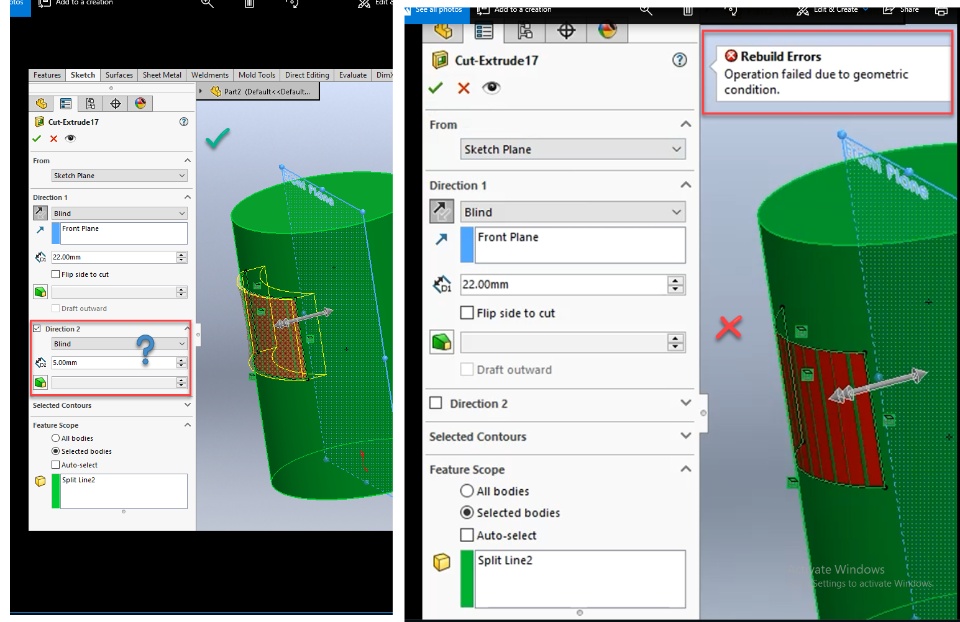Select the Weldments tab
This screenshot has height=622, width=960.
(x=209, y=75)
